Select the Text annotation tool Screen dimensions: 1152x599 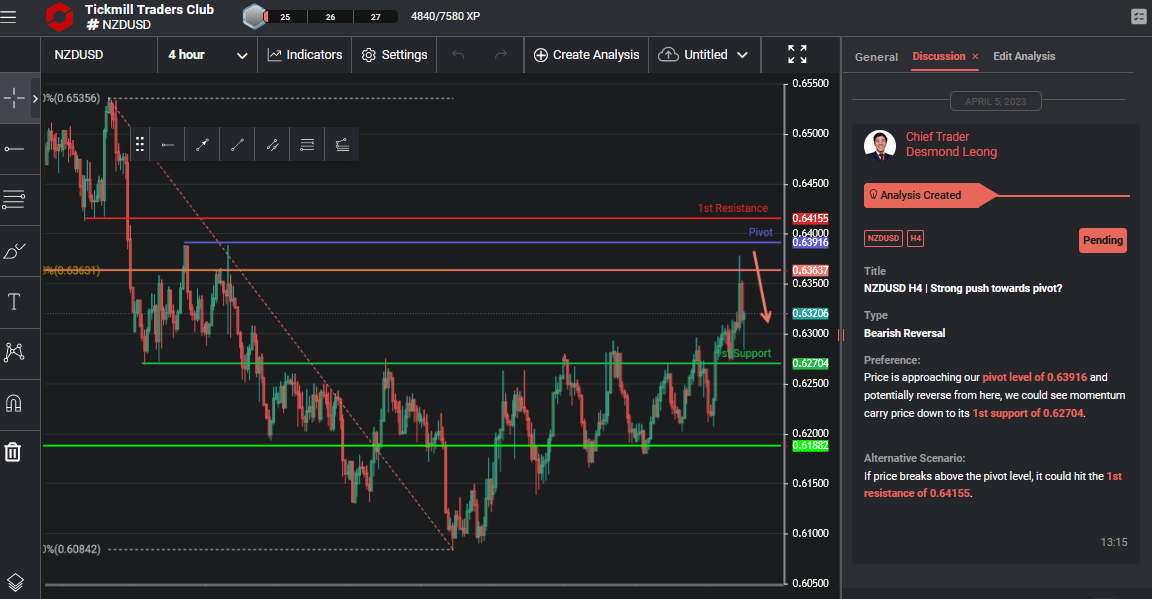[14, 302]
